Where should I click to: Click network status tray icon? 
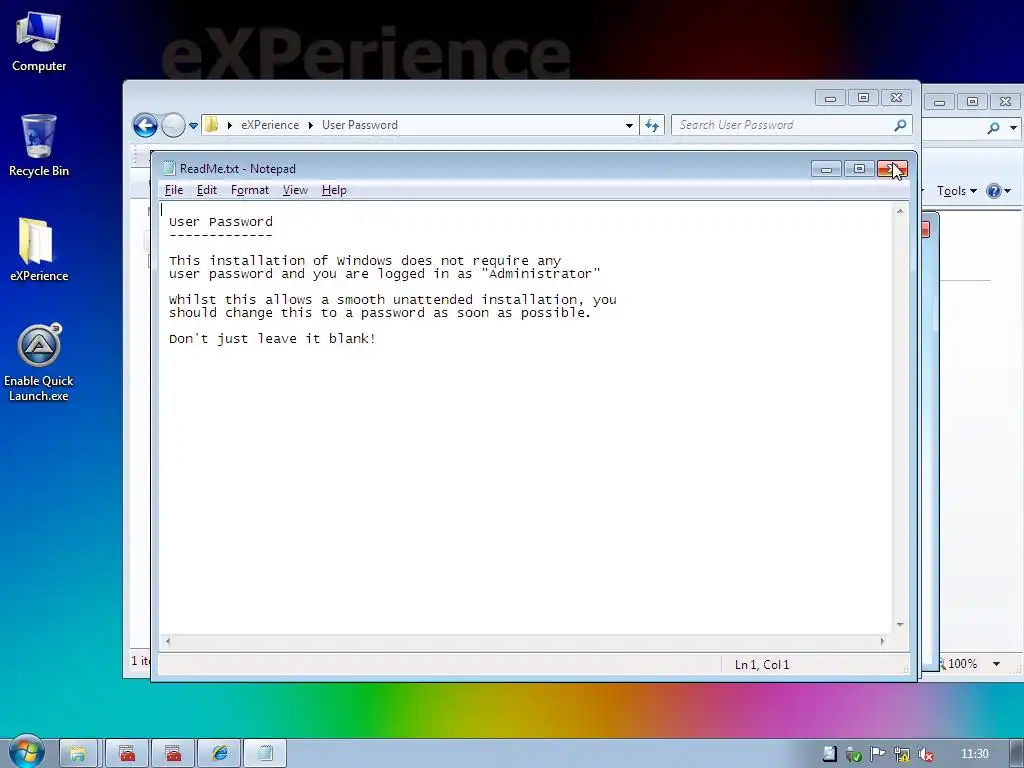(901, 754)
